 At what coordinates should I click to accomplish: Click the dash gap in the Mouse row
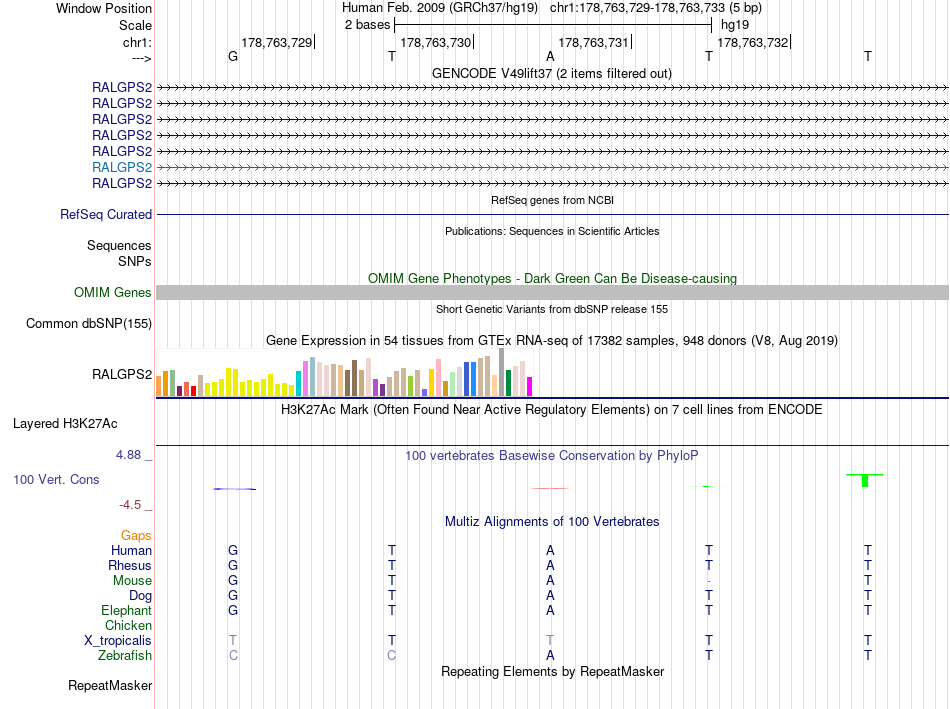tap(709, 581)
